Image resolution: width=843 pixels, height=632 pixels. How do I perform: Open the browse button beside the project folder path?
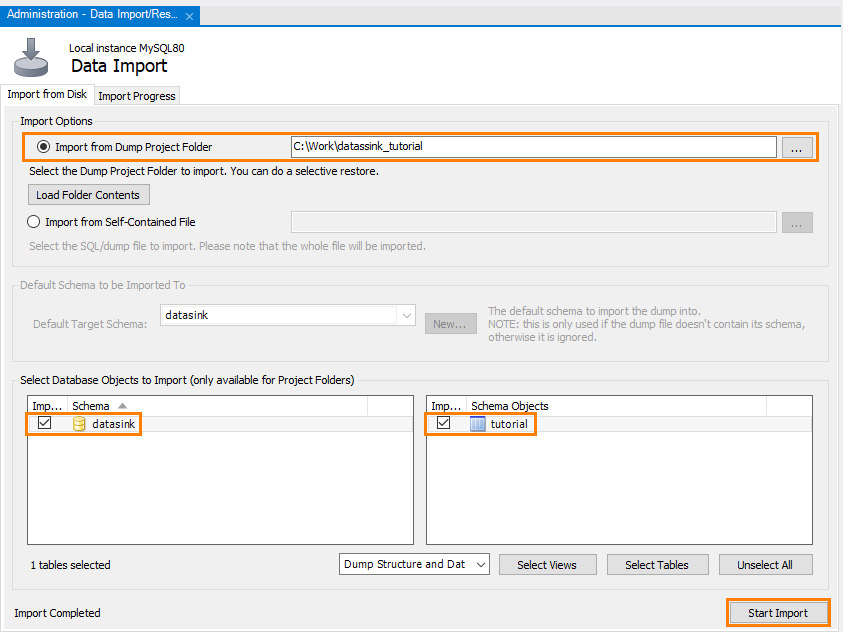point(797,146)
